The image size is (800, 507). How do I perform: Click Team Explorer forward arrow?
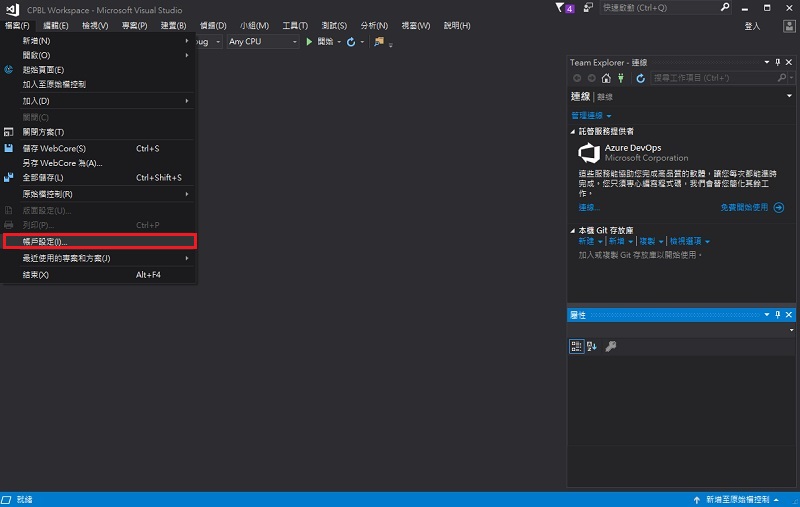591,78
